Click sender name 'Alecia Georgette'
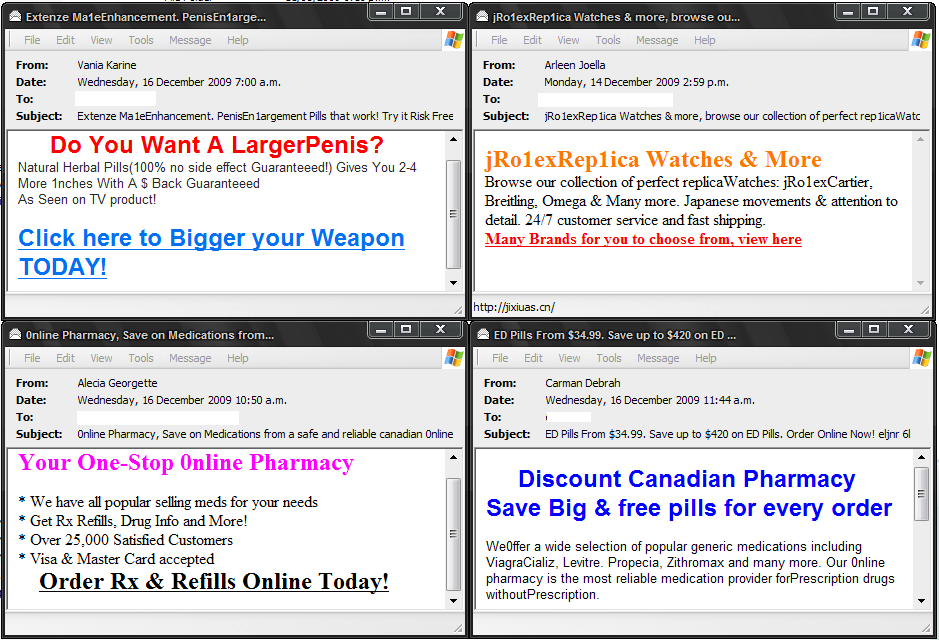939x640 pixels. point(117,383)
